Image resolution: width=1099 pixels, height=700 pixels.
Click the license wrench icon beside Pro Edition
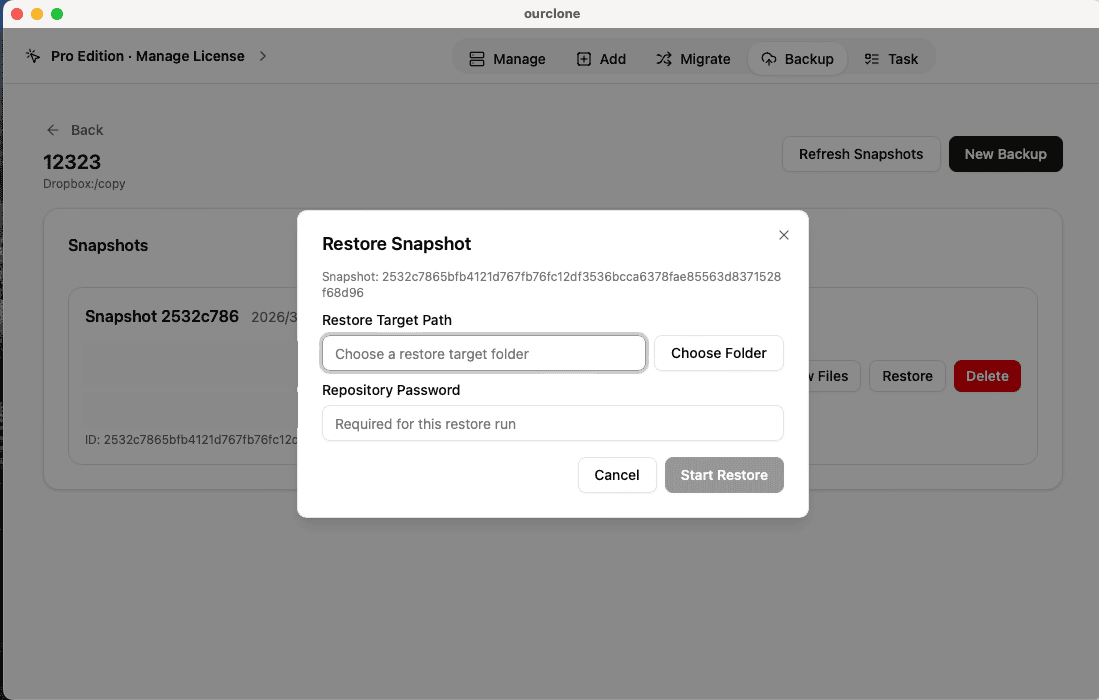tap(32, 56)
